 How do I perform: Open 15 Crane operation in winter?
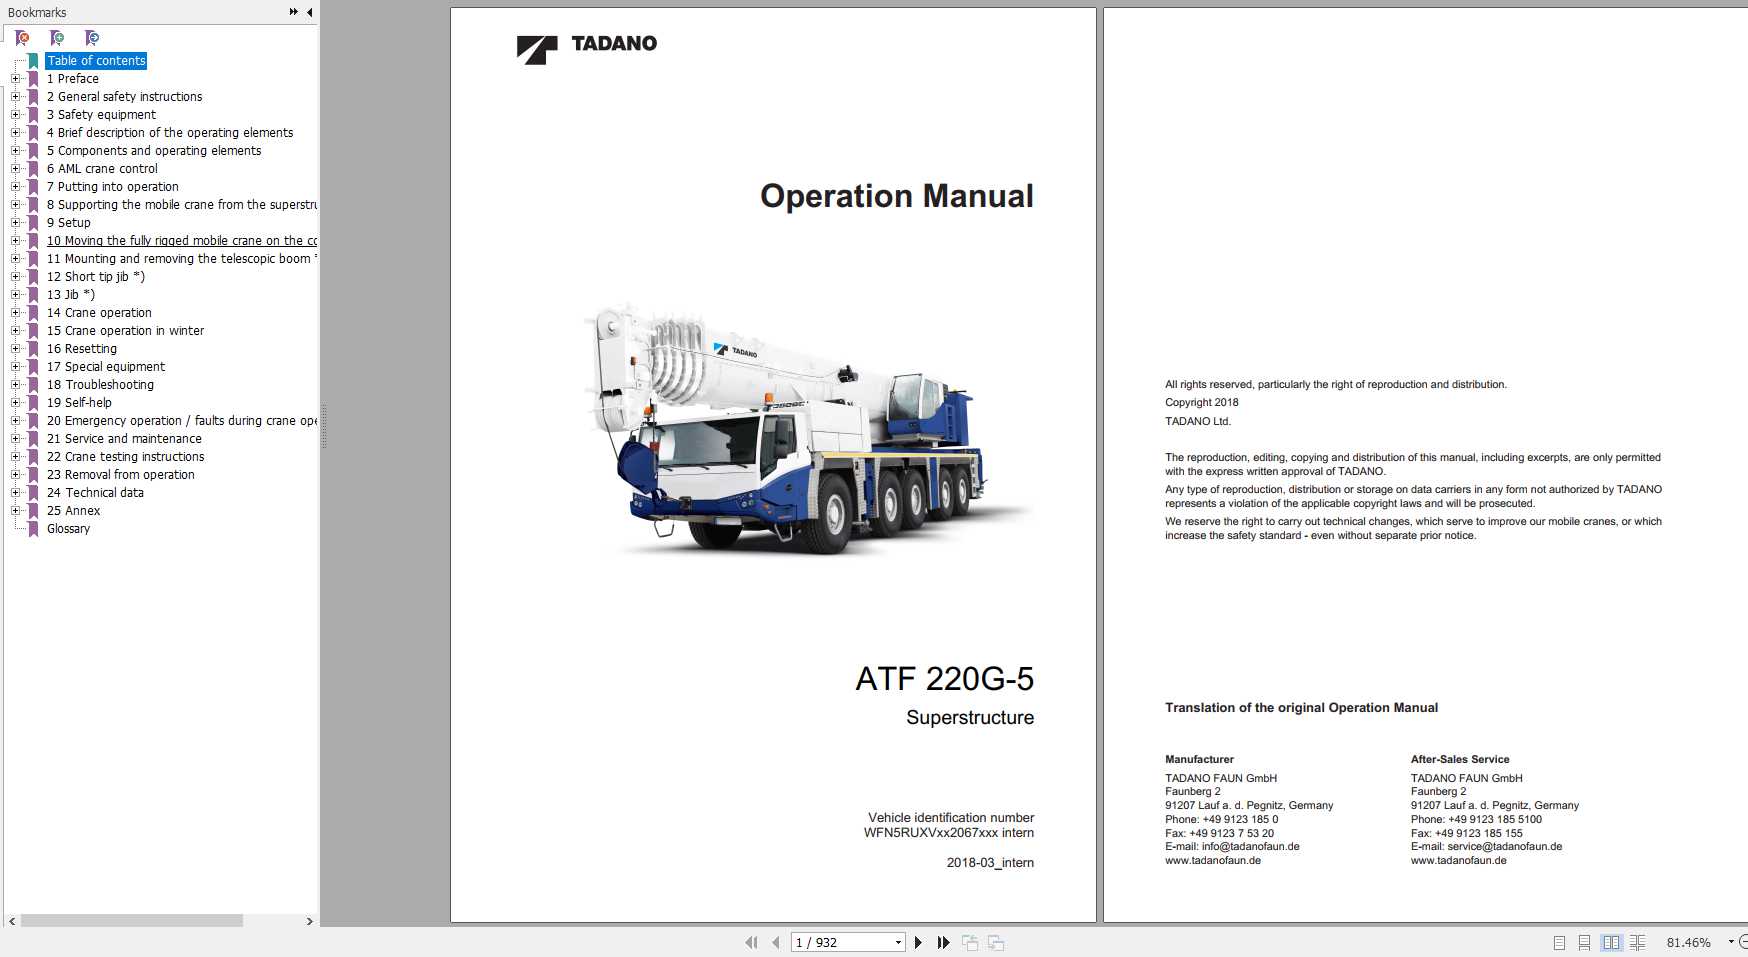pyautogui.click(x=125, y=331)
